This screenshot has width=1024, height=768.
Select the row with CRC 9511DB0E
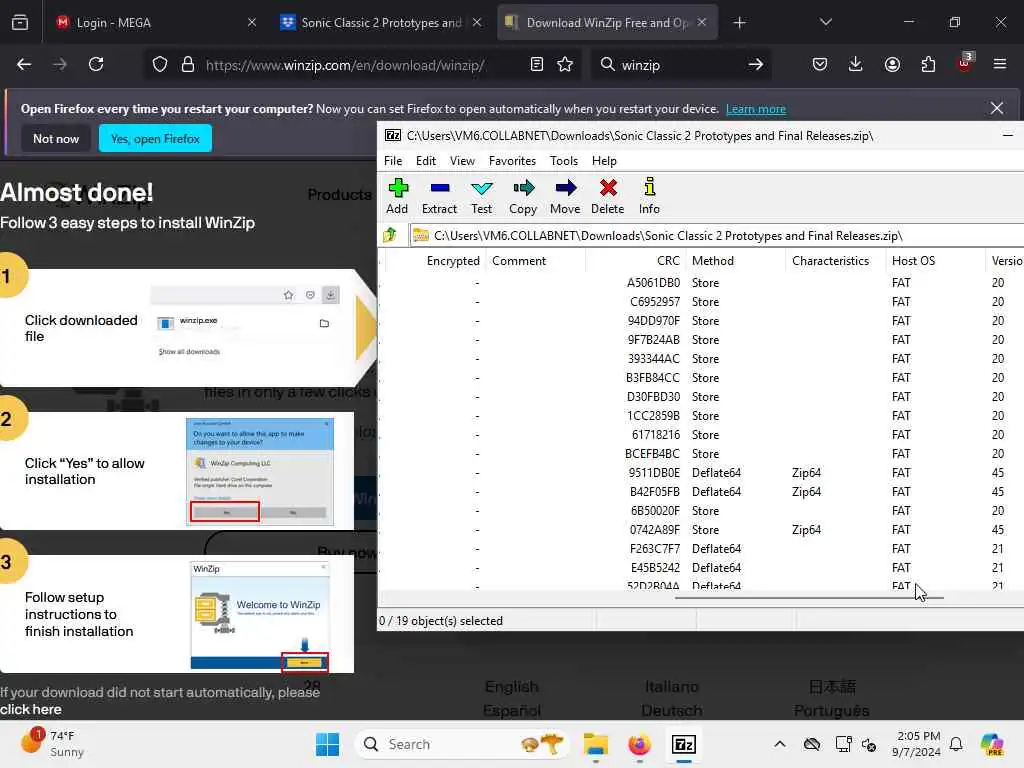[701, 473]
